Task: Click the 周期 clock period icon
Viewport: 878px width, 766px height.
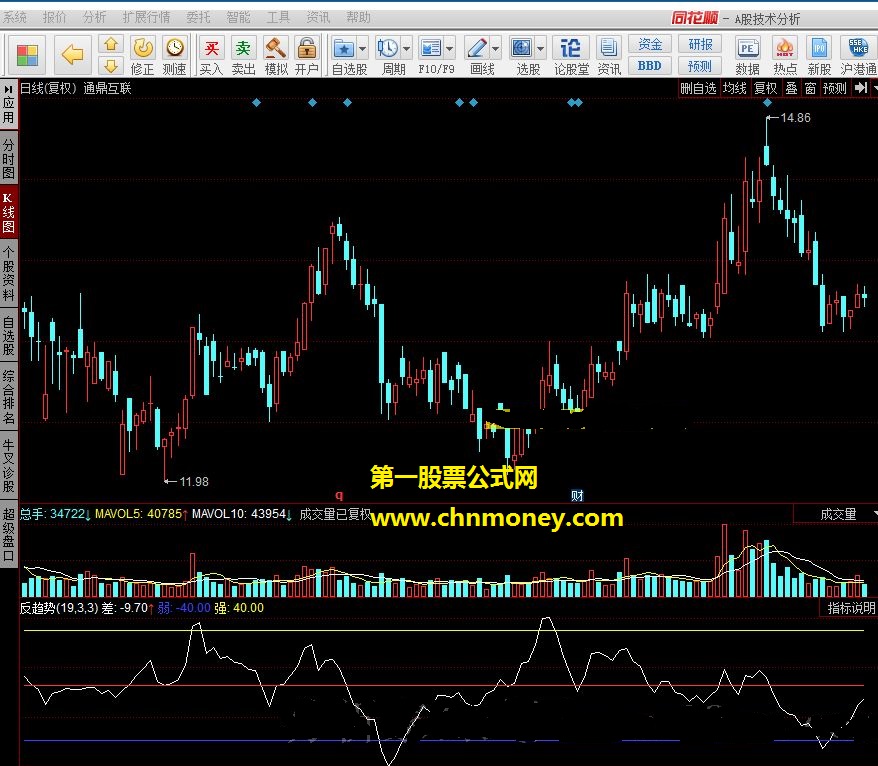Action: coord(387,49)
